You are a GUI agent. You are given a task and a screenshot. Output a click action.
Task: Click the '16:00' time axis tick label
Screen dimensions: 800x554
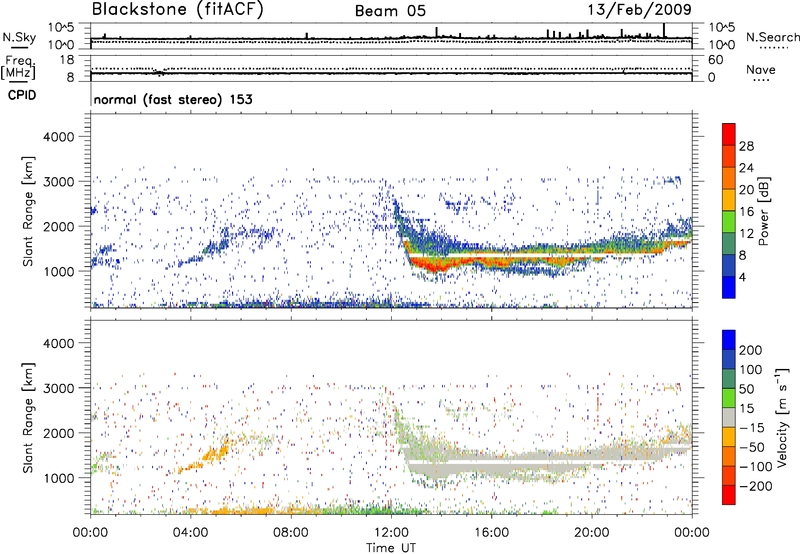tap(491, 533)
